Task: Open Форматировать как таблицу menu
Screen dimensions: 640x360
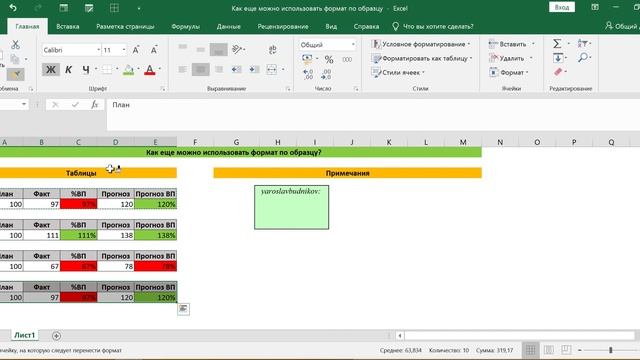Action: (x=422, y=58)
